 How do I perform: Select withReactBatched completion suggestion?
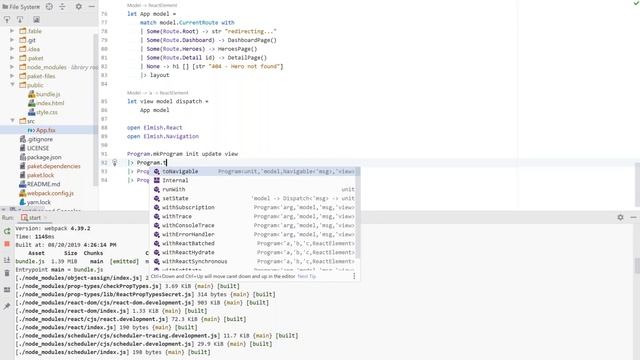click(253, 243)
